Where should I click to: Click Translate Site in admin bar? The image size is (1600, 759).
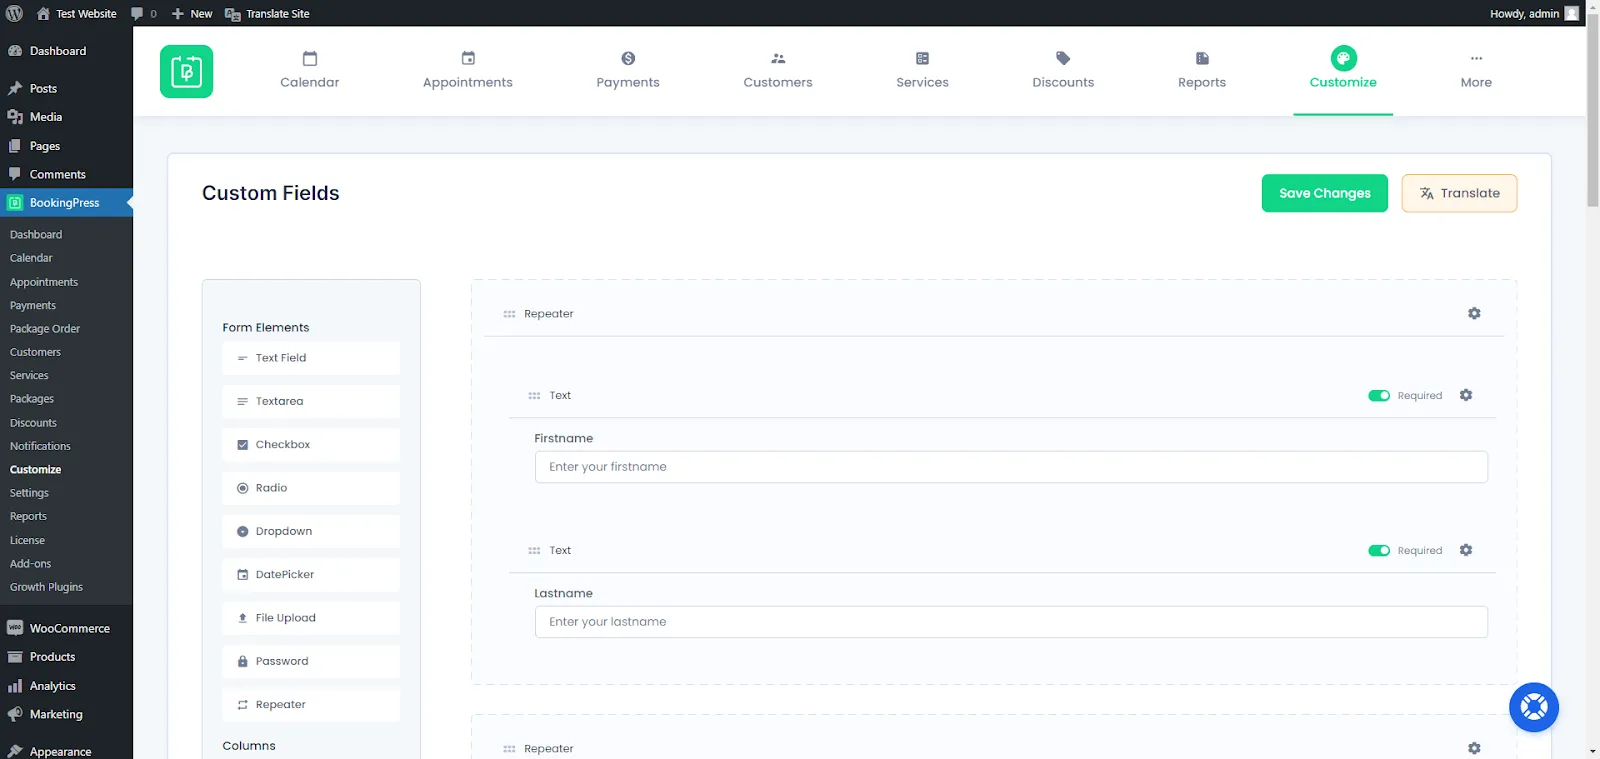pyautogui.click(x=267, y=13)
